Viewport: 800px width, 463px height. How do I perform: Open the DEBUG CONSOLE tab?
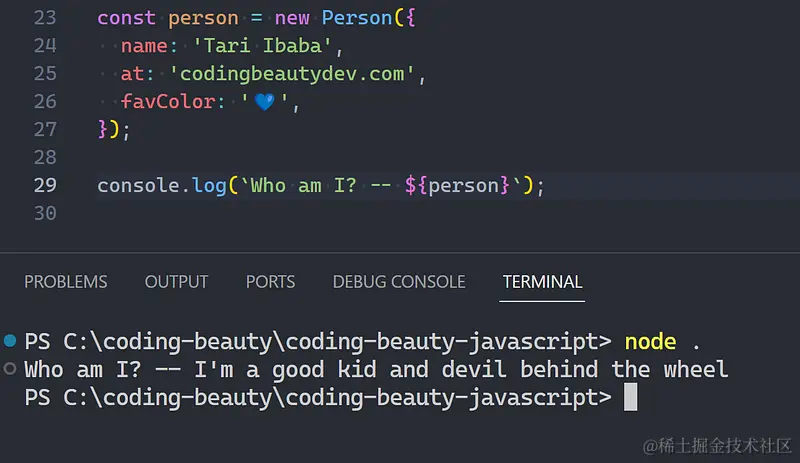click(x=399, y=282)
